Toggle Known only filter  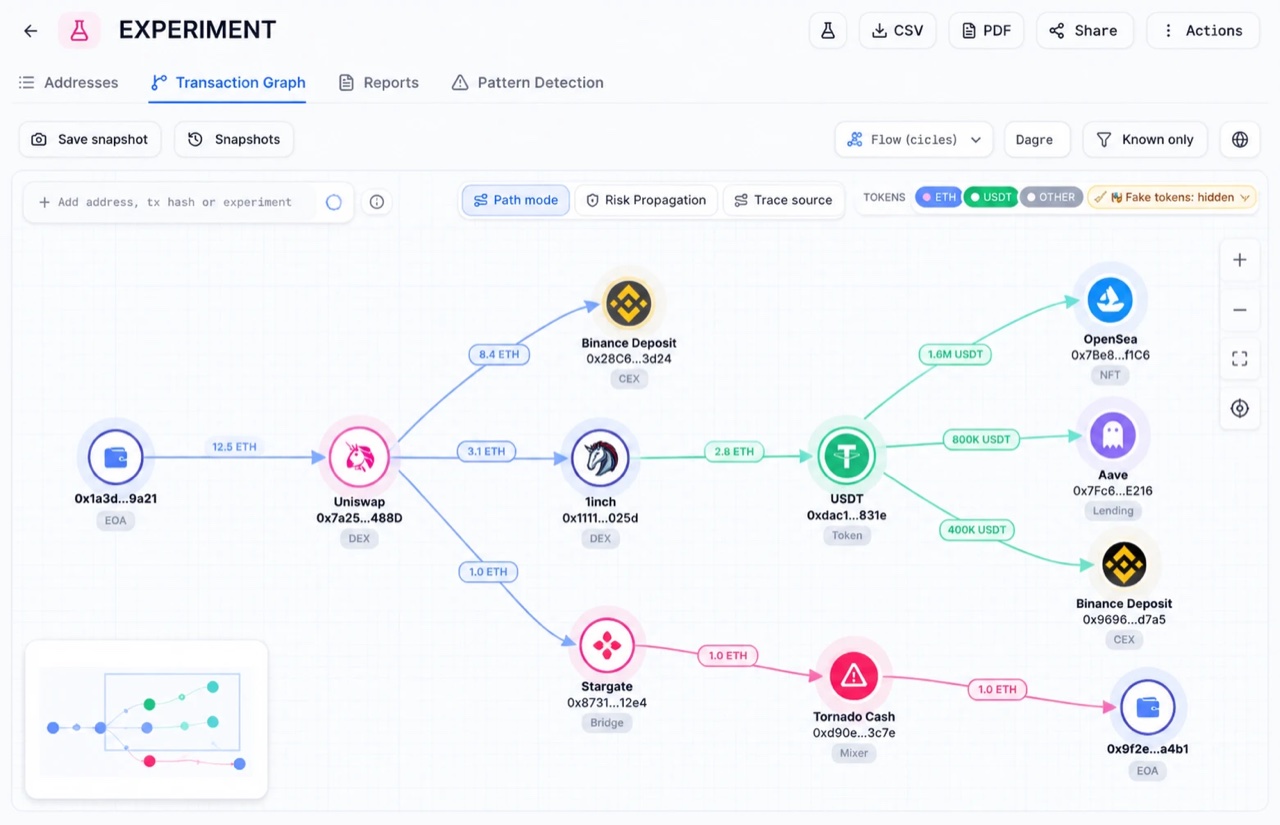pos(1145,140)
